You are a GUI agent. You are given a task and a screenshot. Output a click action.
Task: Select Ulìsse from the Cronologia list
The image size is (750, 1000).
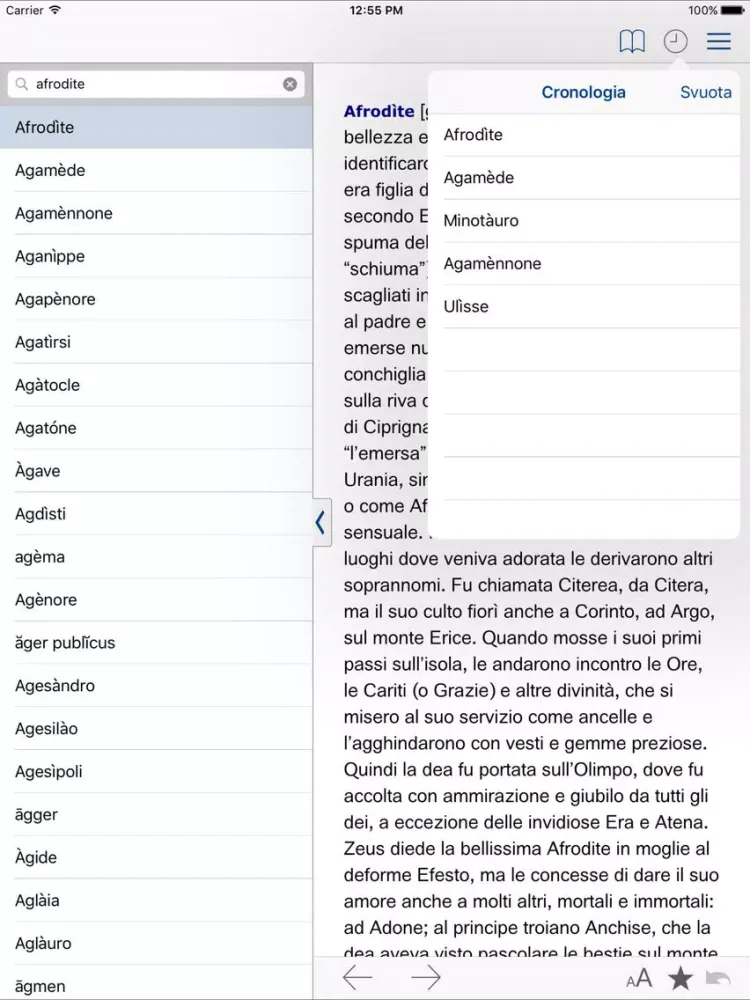click(466, 307)
